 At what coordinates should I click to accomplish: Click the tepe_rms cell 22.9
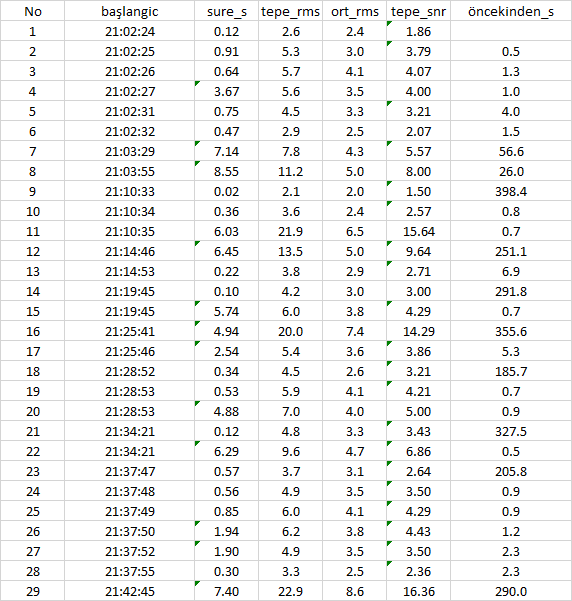pyautogui.click(x=291, y=591)
